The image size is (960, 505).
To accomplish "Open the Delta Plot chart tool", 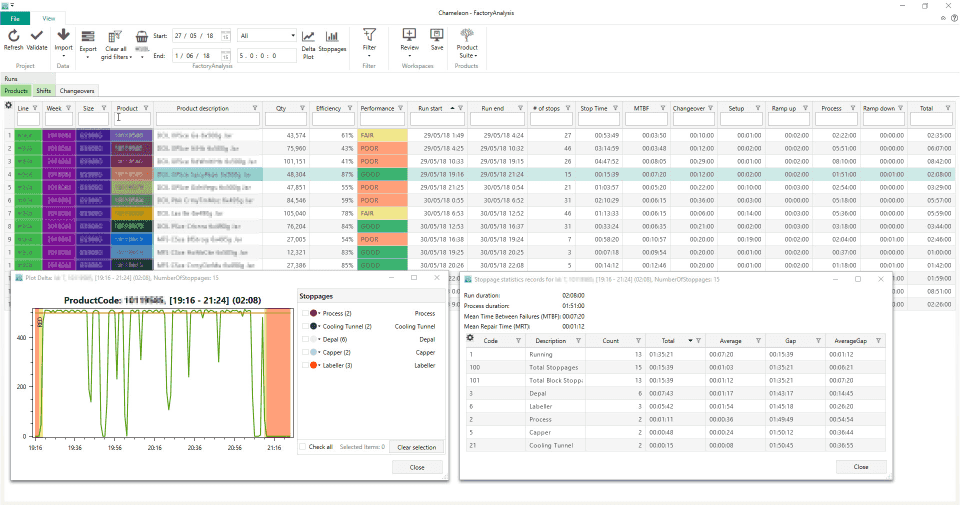I will click(x=309, y=37).
